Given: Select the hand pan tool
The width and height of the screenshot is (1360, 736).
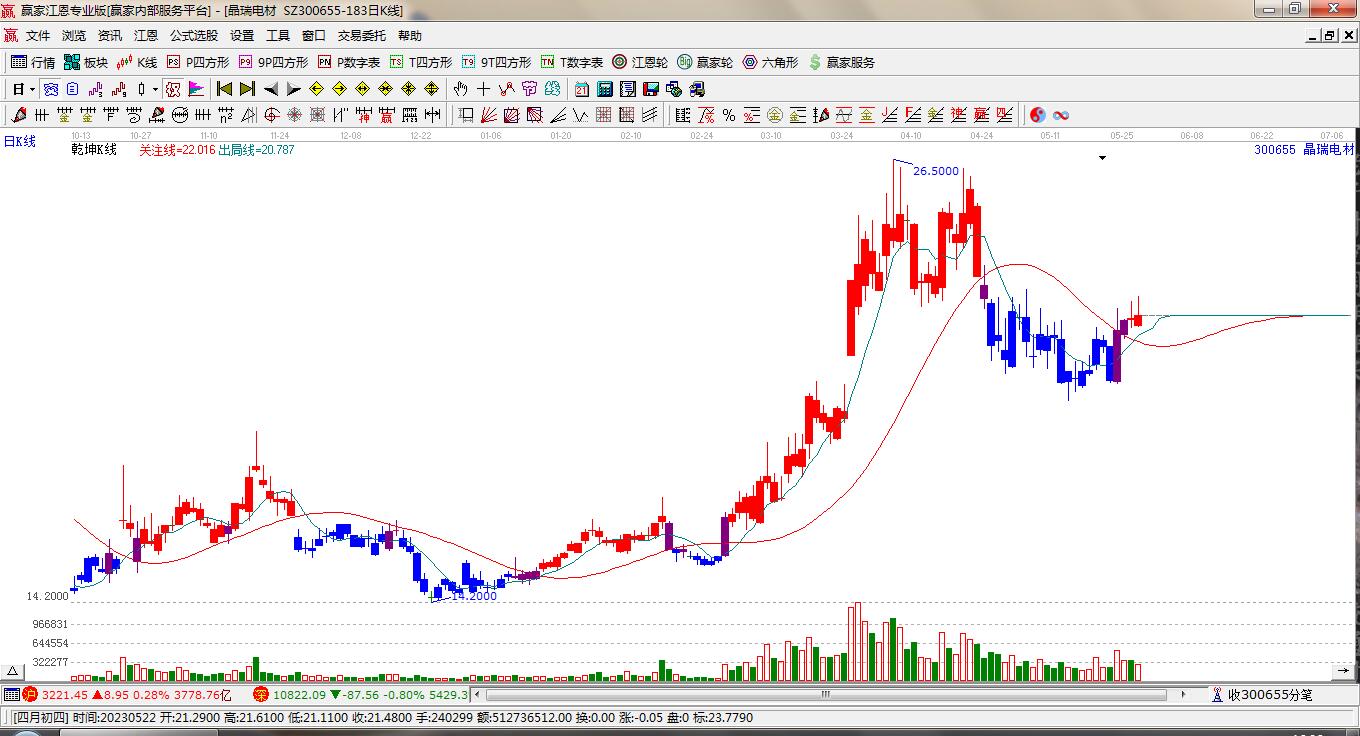Looking at the screenshot, I should point(461,89).
